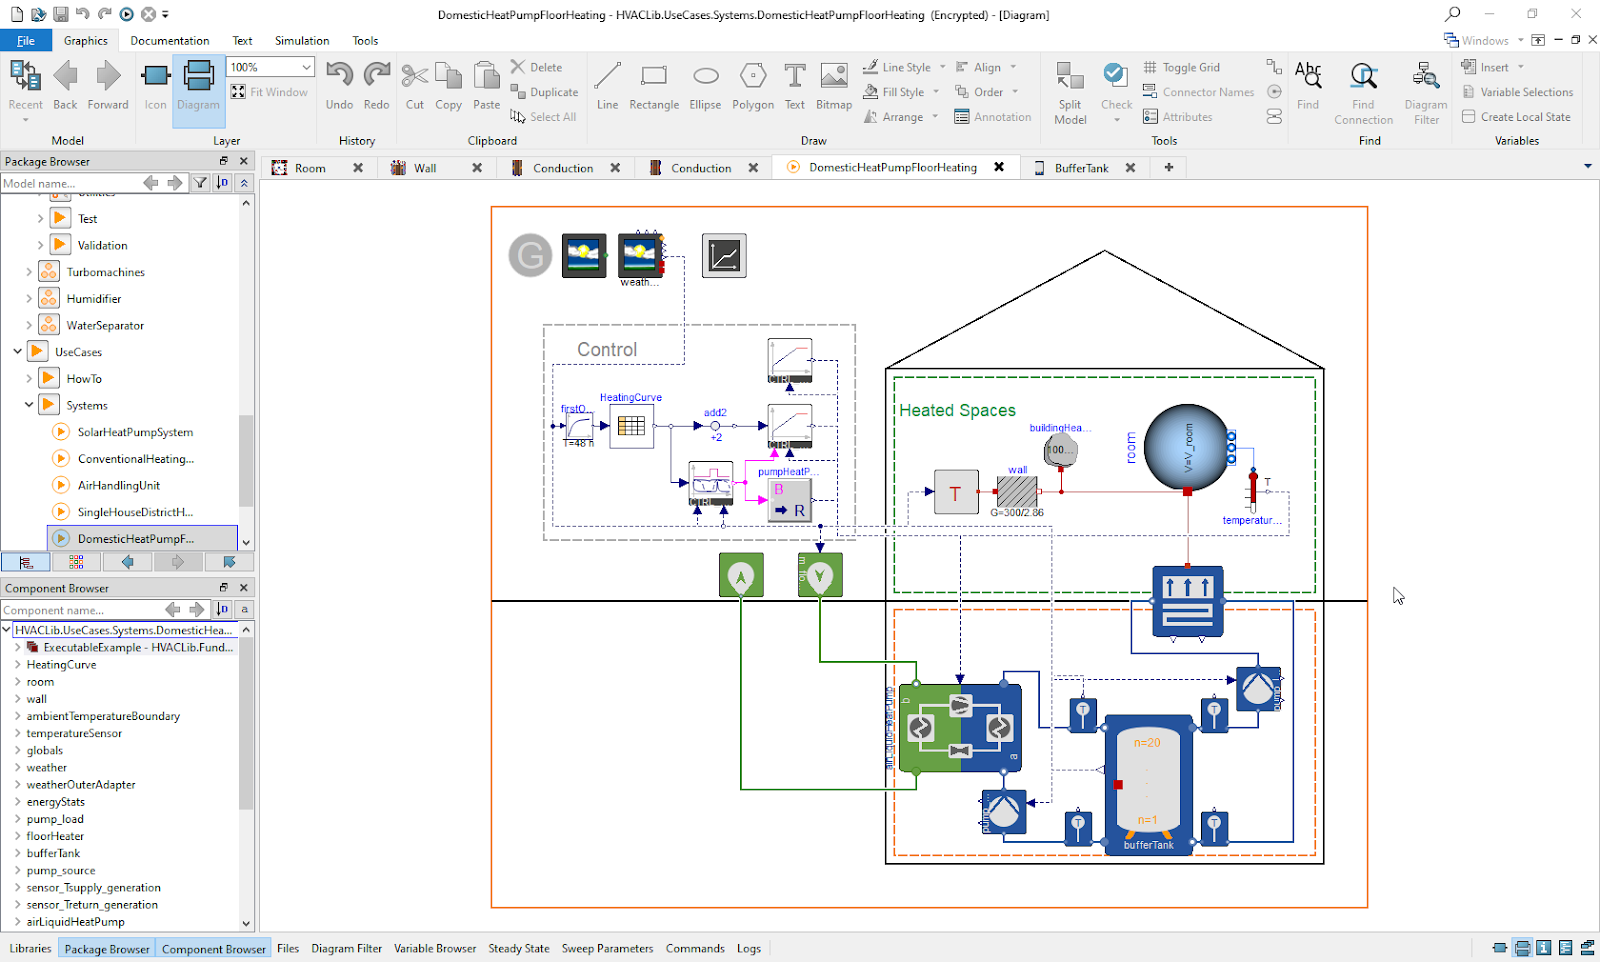Click Duplicate button
This screenshot has width=1600, height=962.
[x=544, y=92]
